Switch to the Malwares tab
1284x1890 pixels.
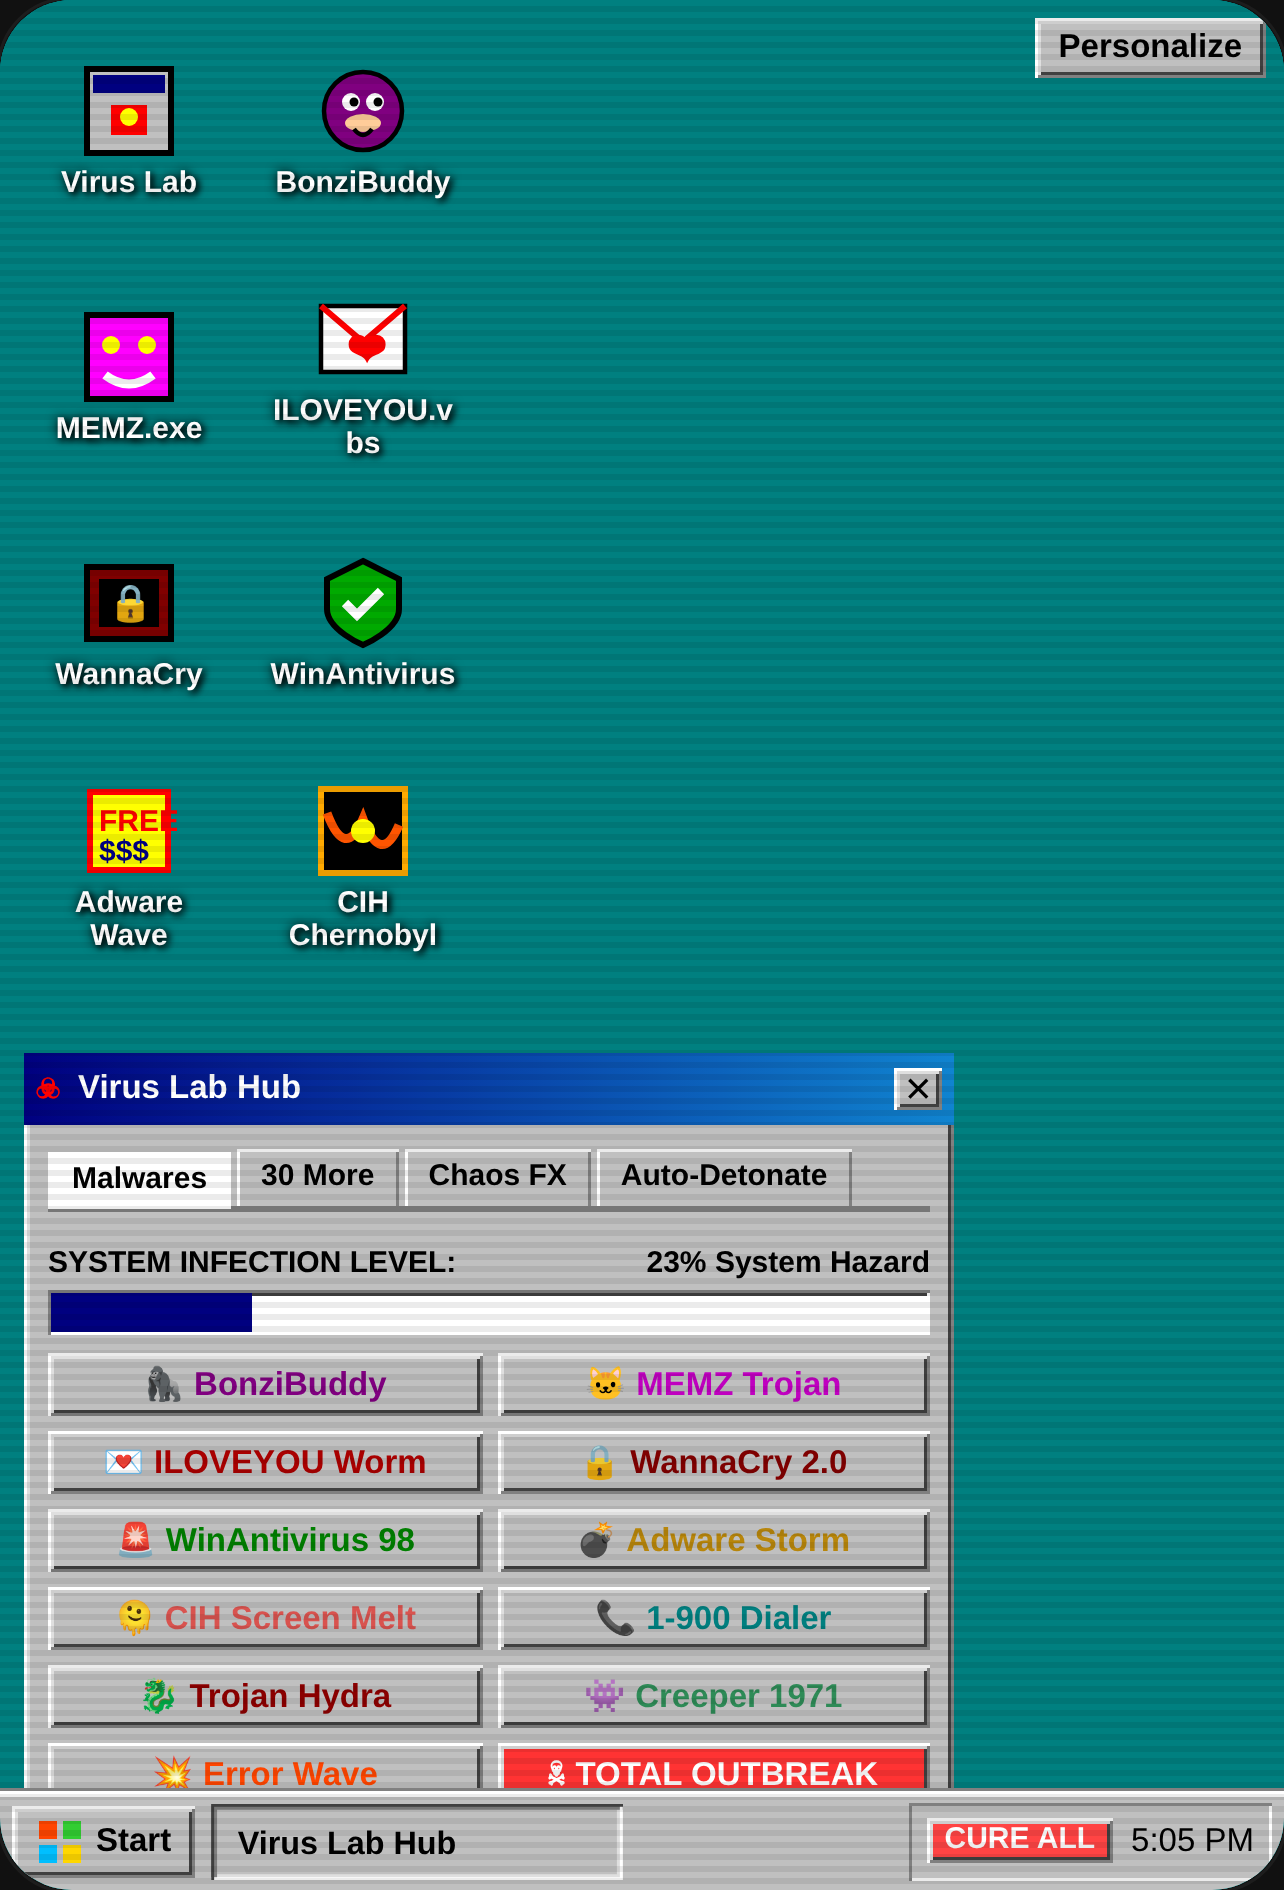(x=139, y=1178)
